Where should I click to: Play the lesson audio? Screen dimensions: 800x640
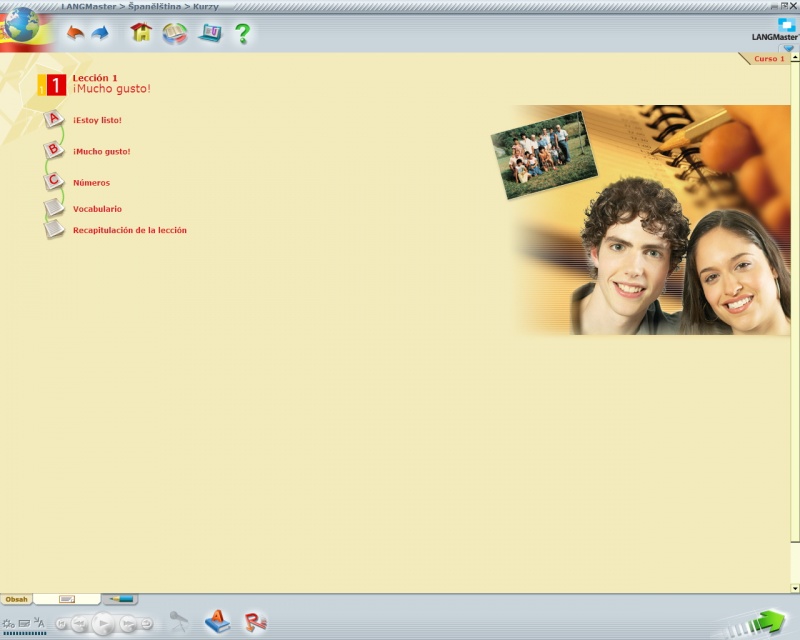(103, 623)
